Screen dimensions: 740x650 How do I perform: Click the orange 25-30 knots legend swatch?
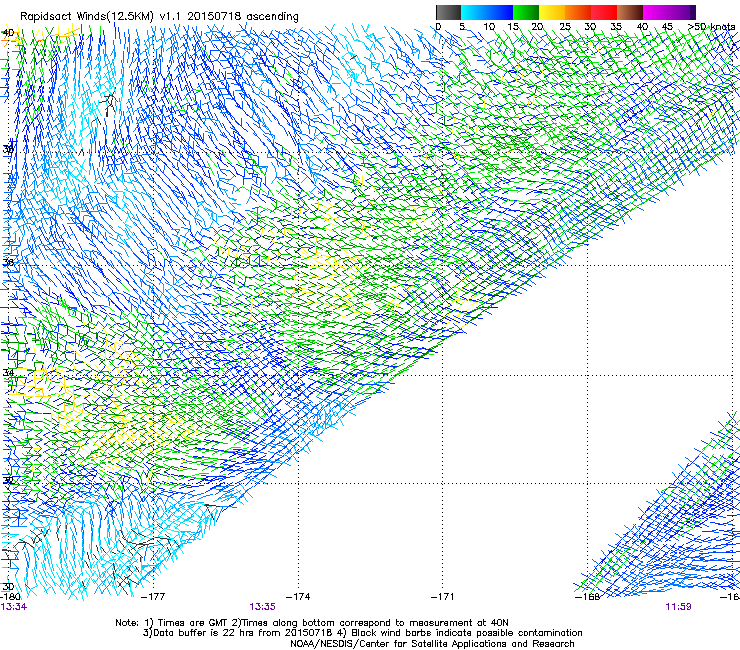click(x=578, y=12)
